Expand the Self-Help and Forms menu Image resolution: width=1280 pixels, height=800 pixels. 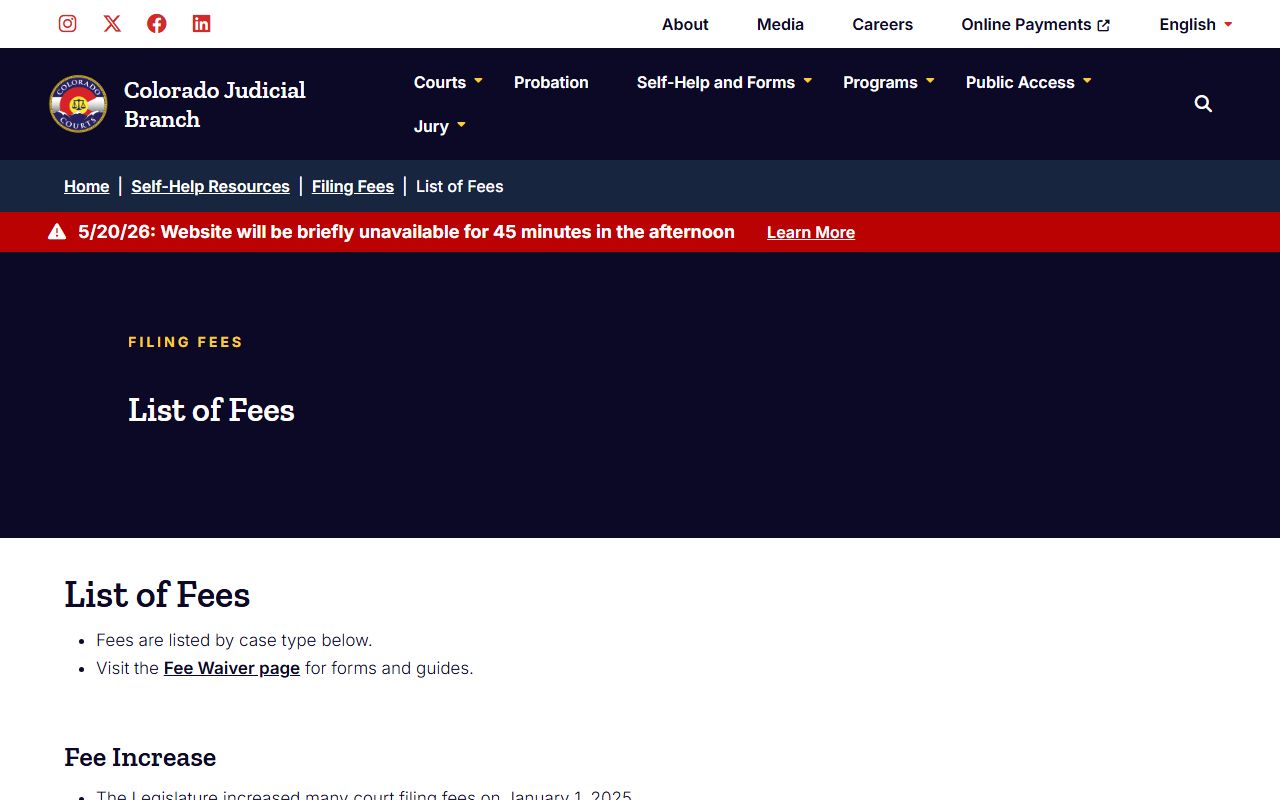[807, 80]
